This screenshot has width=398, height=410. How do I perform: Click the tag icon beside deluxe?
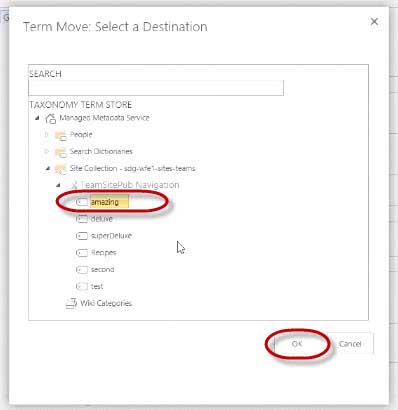[x=82, y=219]
